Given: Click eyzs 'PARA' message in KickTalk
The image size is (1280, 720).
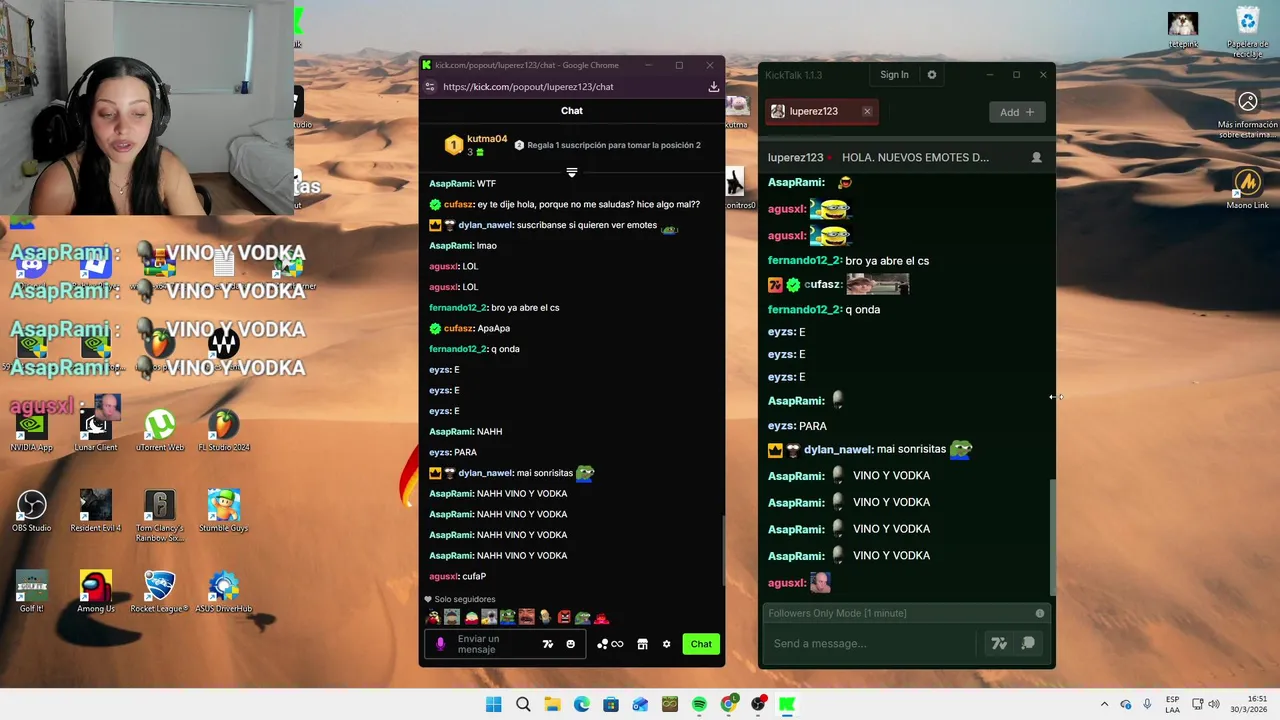Looking at the screenshot, I should click(x=797, y=426).
